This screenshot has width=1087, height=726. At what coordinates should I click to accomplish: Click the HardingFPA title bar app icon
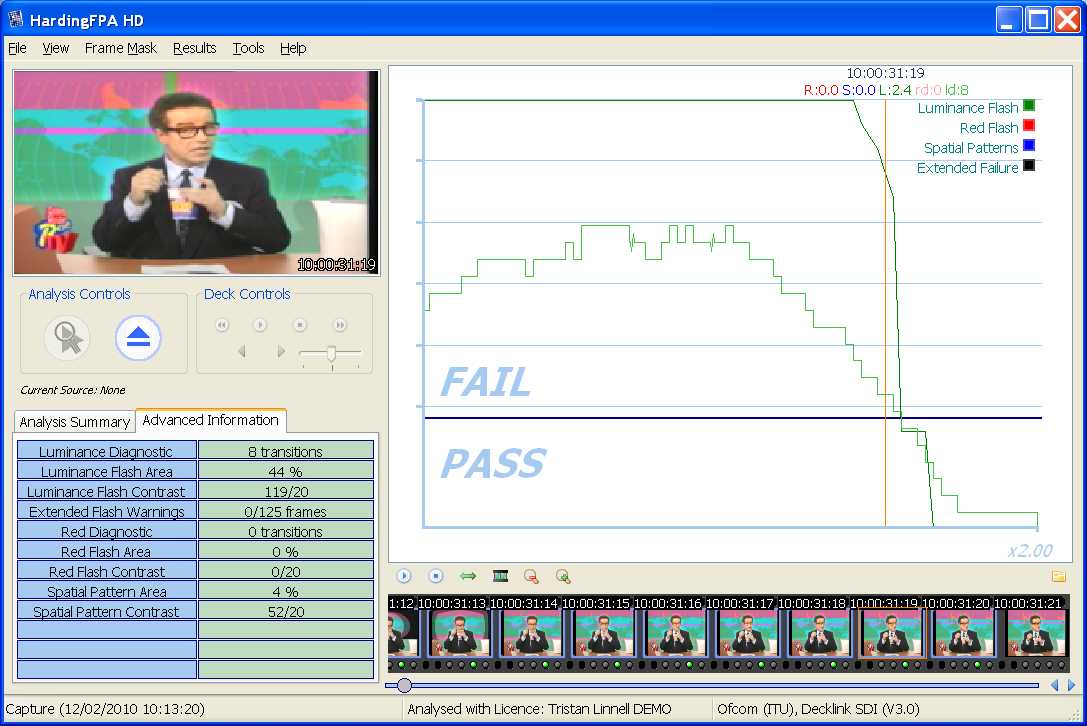click(15, 19)
